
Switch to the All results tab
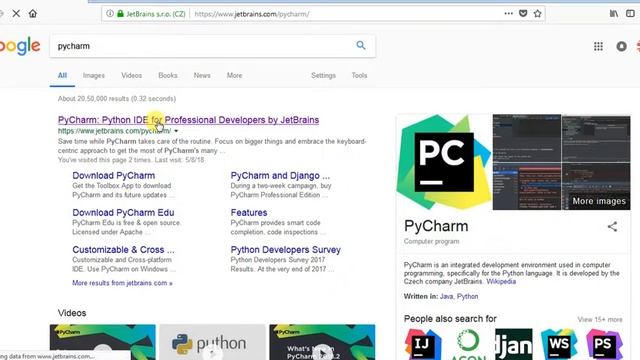62,76
